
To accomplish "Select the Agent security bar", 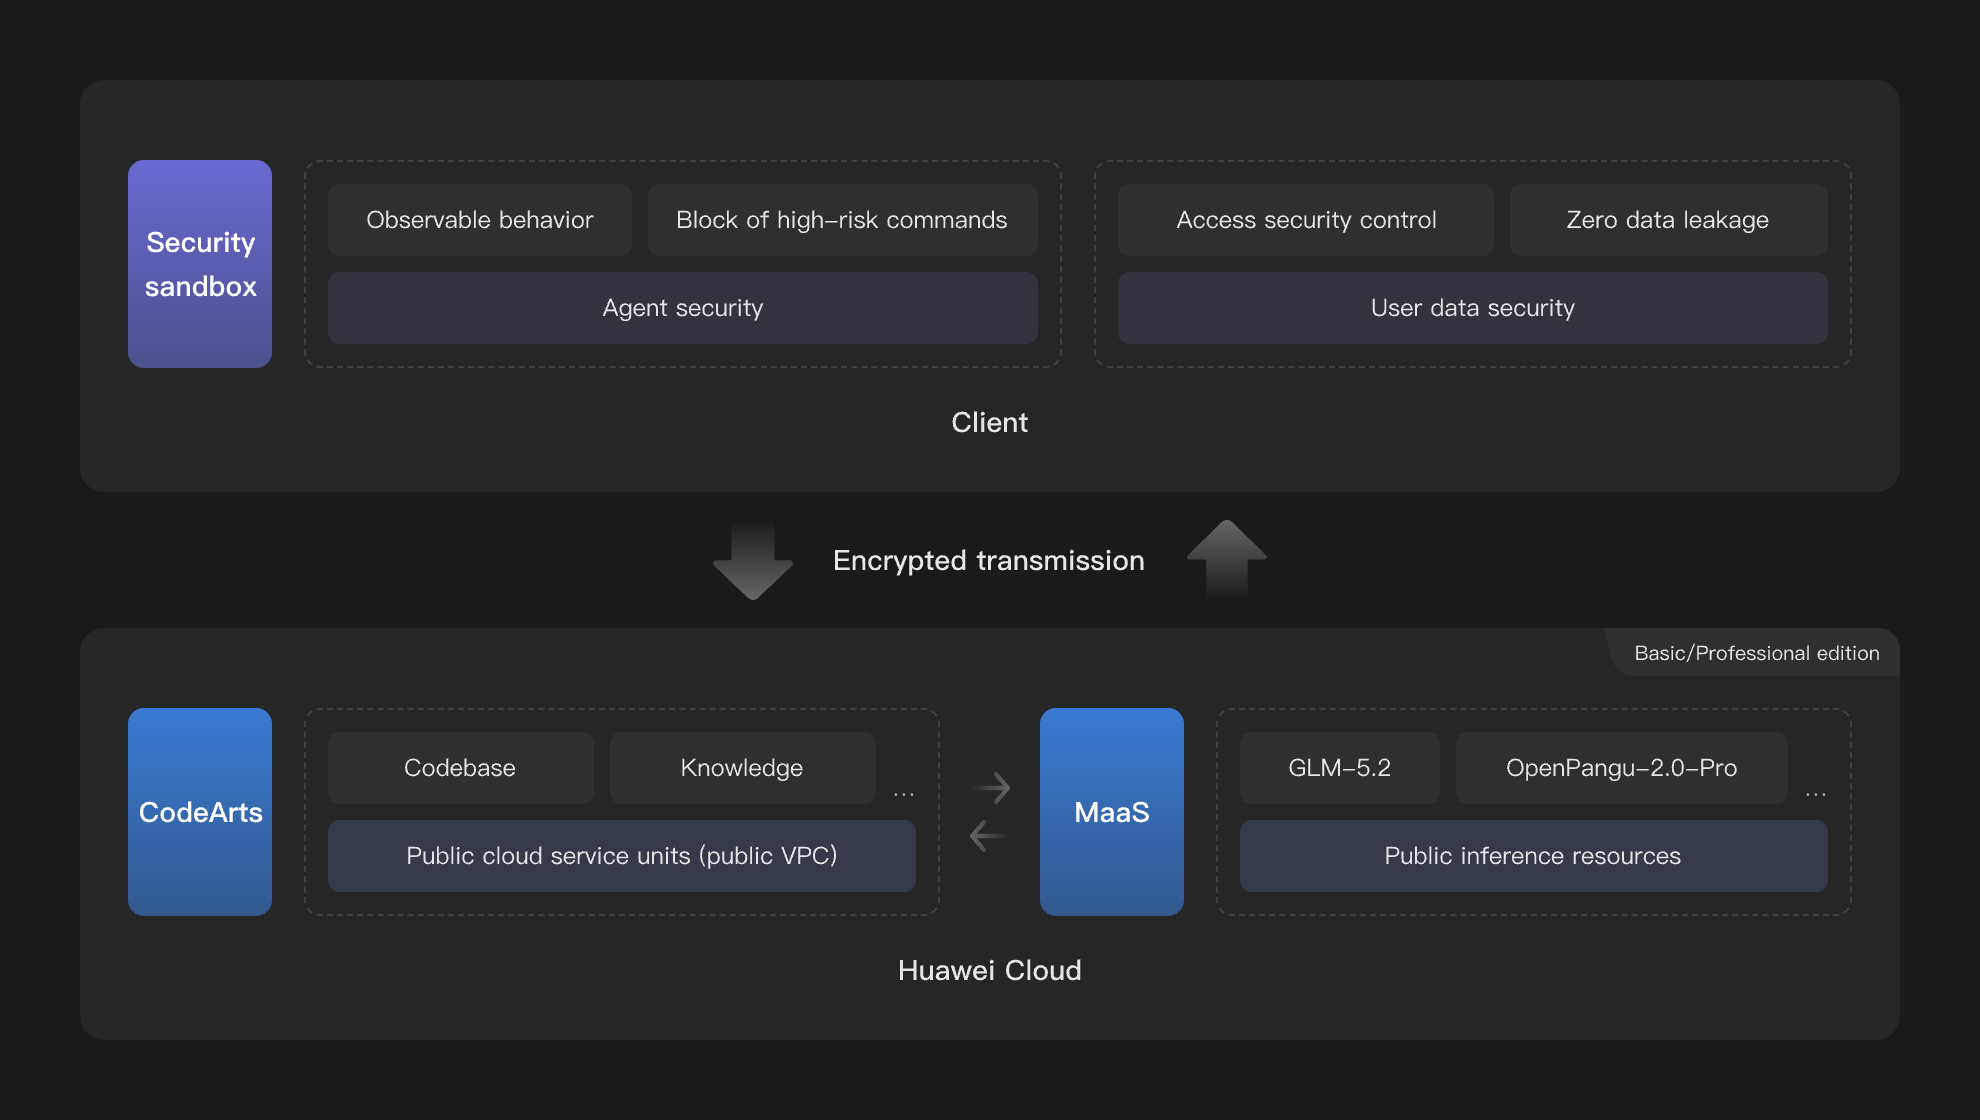I will (683, 308).
